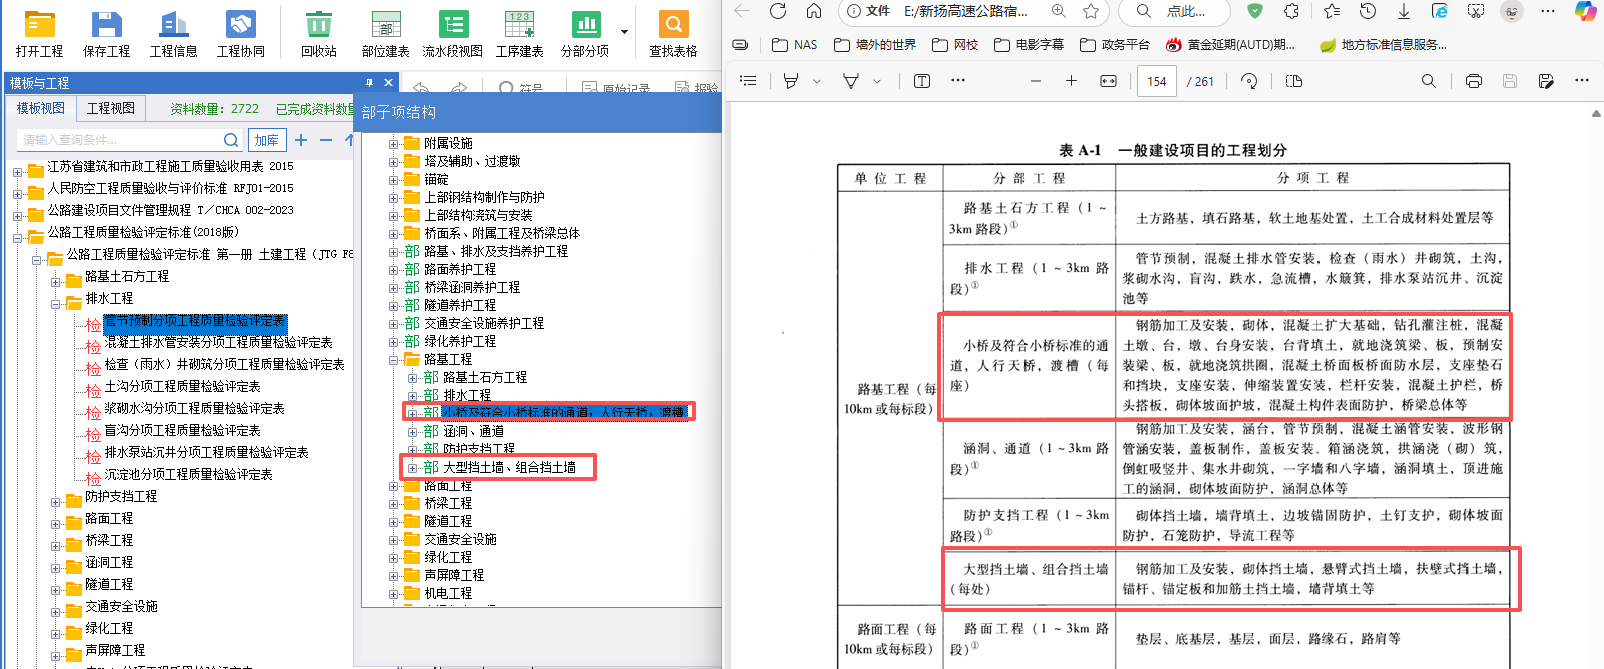Click the PDF rotate page icon
The height and width of the screenshot is (669, 1604).
pyautogui.click(x=1249, y=81)
